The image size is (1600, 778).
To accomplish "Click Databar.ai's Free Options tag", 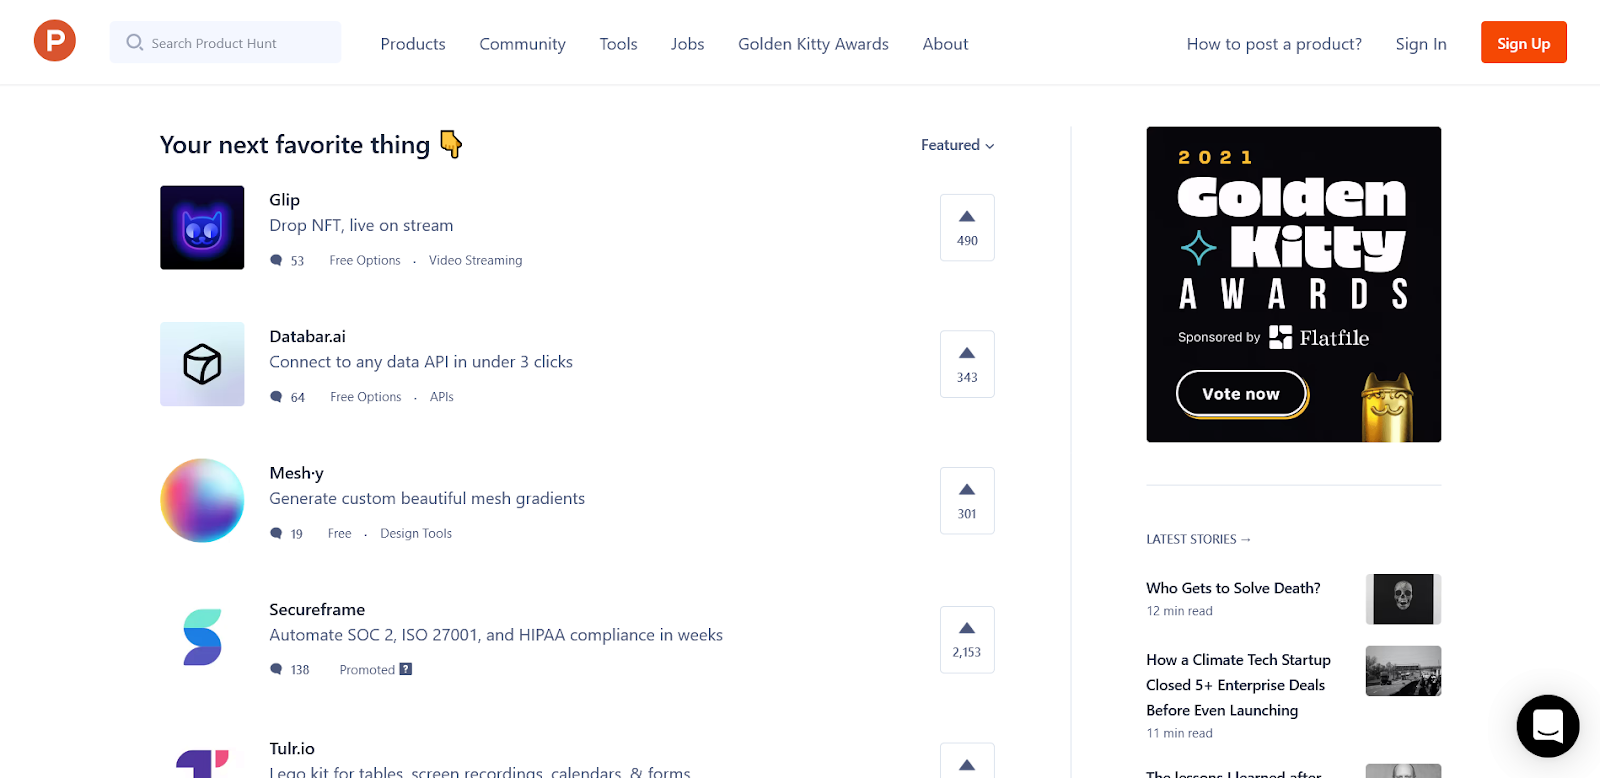I will tap(366, 397).
